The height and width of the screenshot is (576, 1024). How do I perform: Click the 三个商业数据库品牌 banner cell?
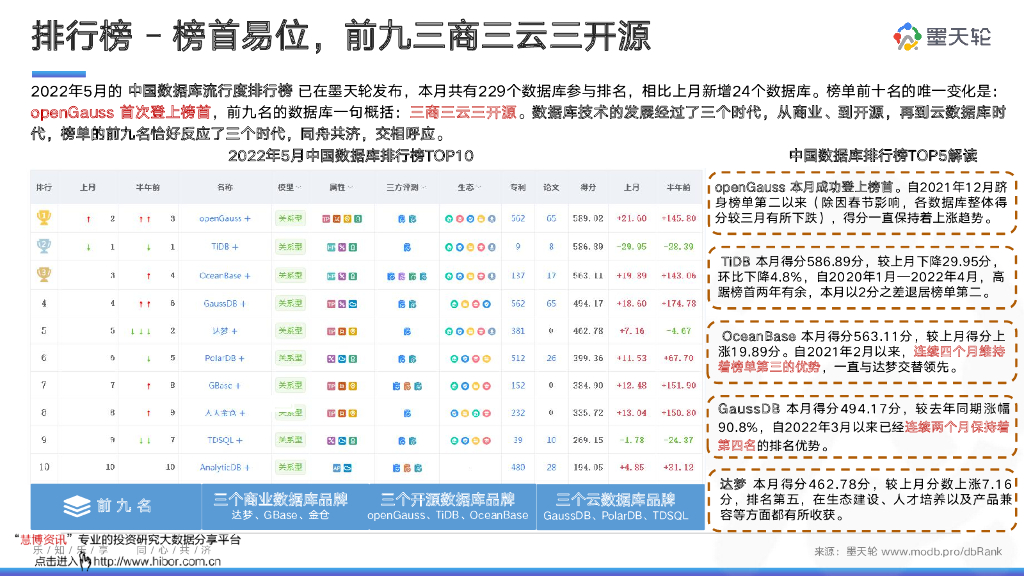point(285,507)
